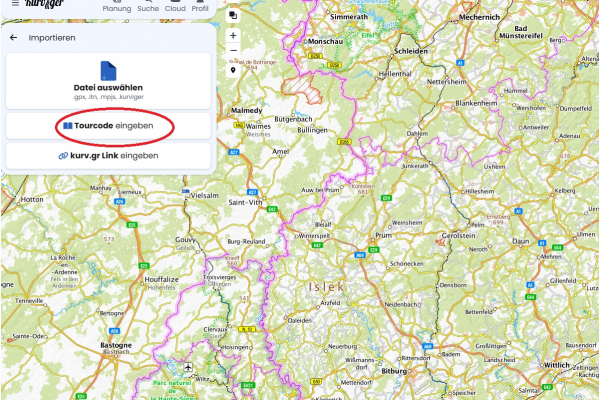Go back using the Importieren arrow
Screen dimensions: 600x400
[14, 37]
